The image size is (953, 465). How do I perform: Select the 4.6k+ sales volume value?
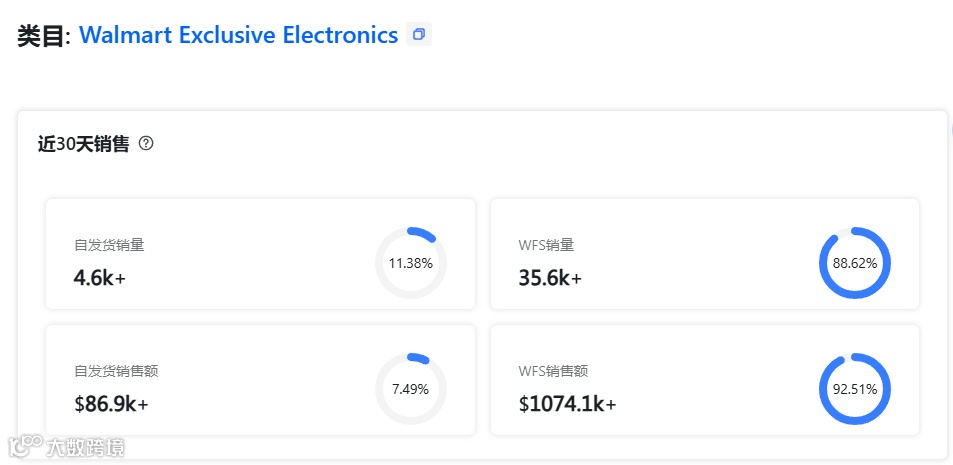tap(99, 278)
